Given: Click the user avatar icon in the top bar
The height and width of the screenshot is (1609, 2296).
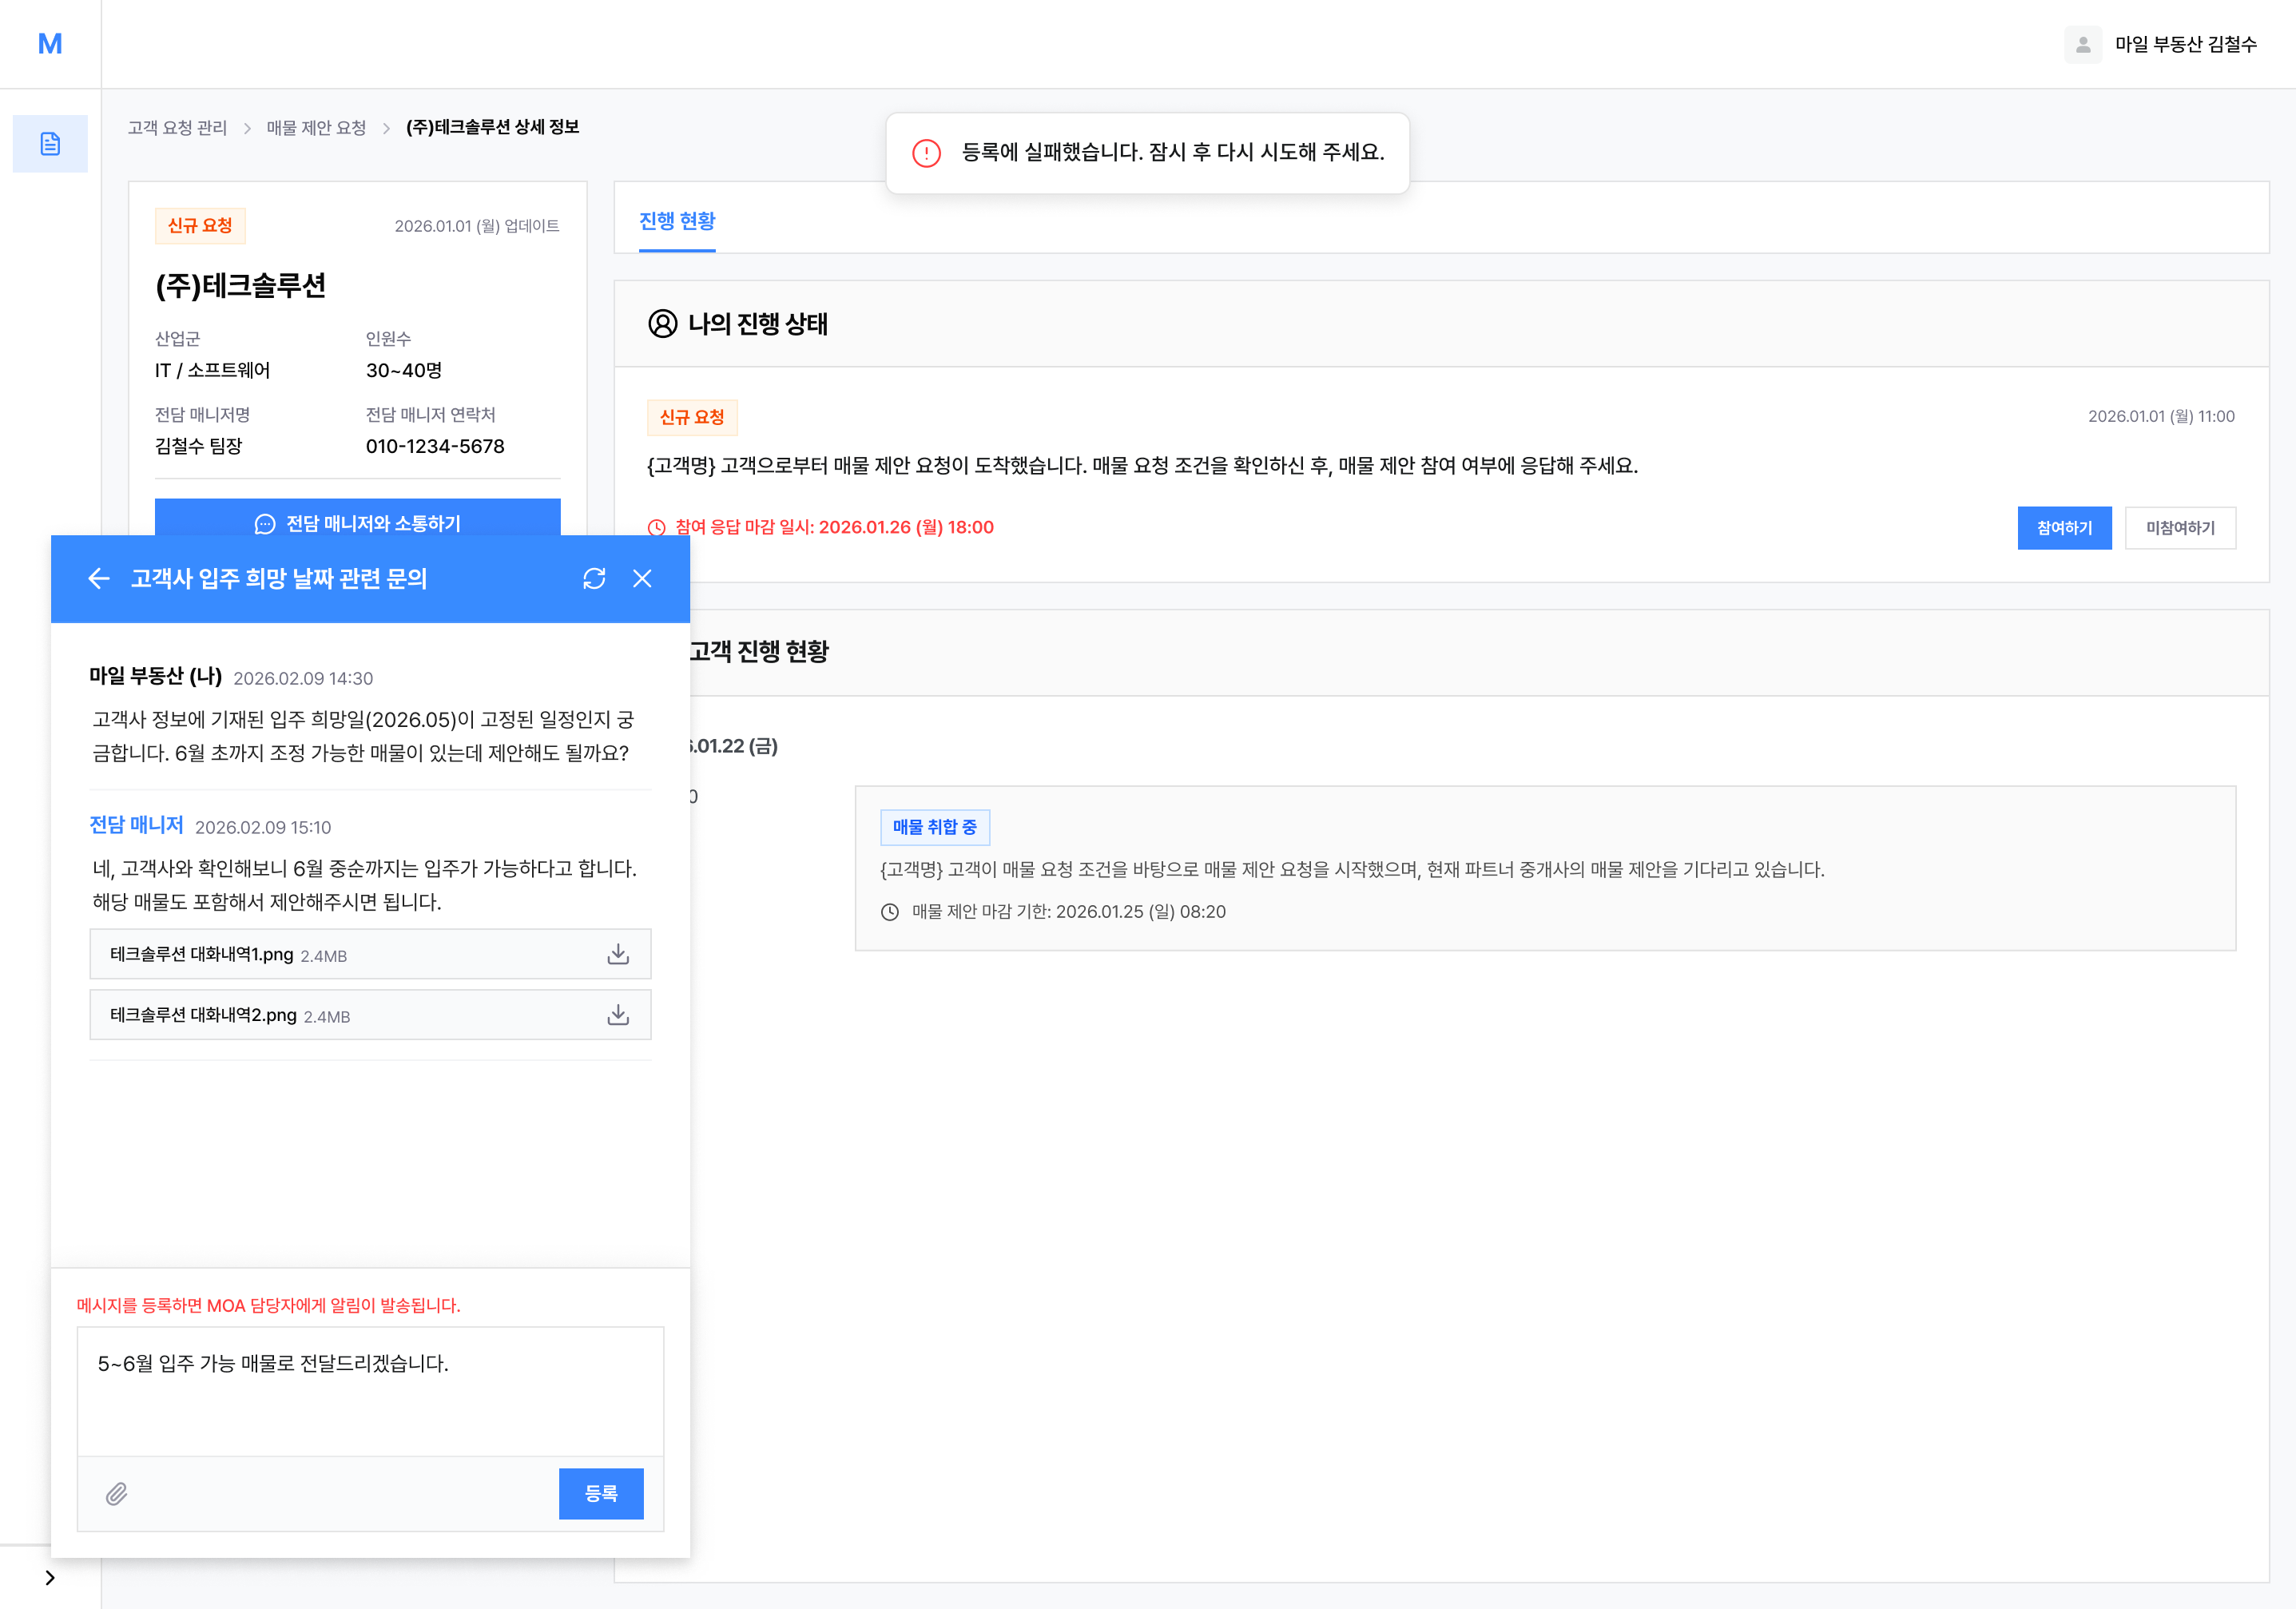Looking at the screenshot, I should click(2082, 44).
